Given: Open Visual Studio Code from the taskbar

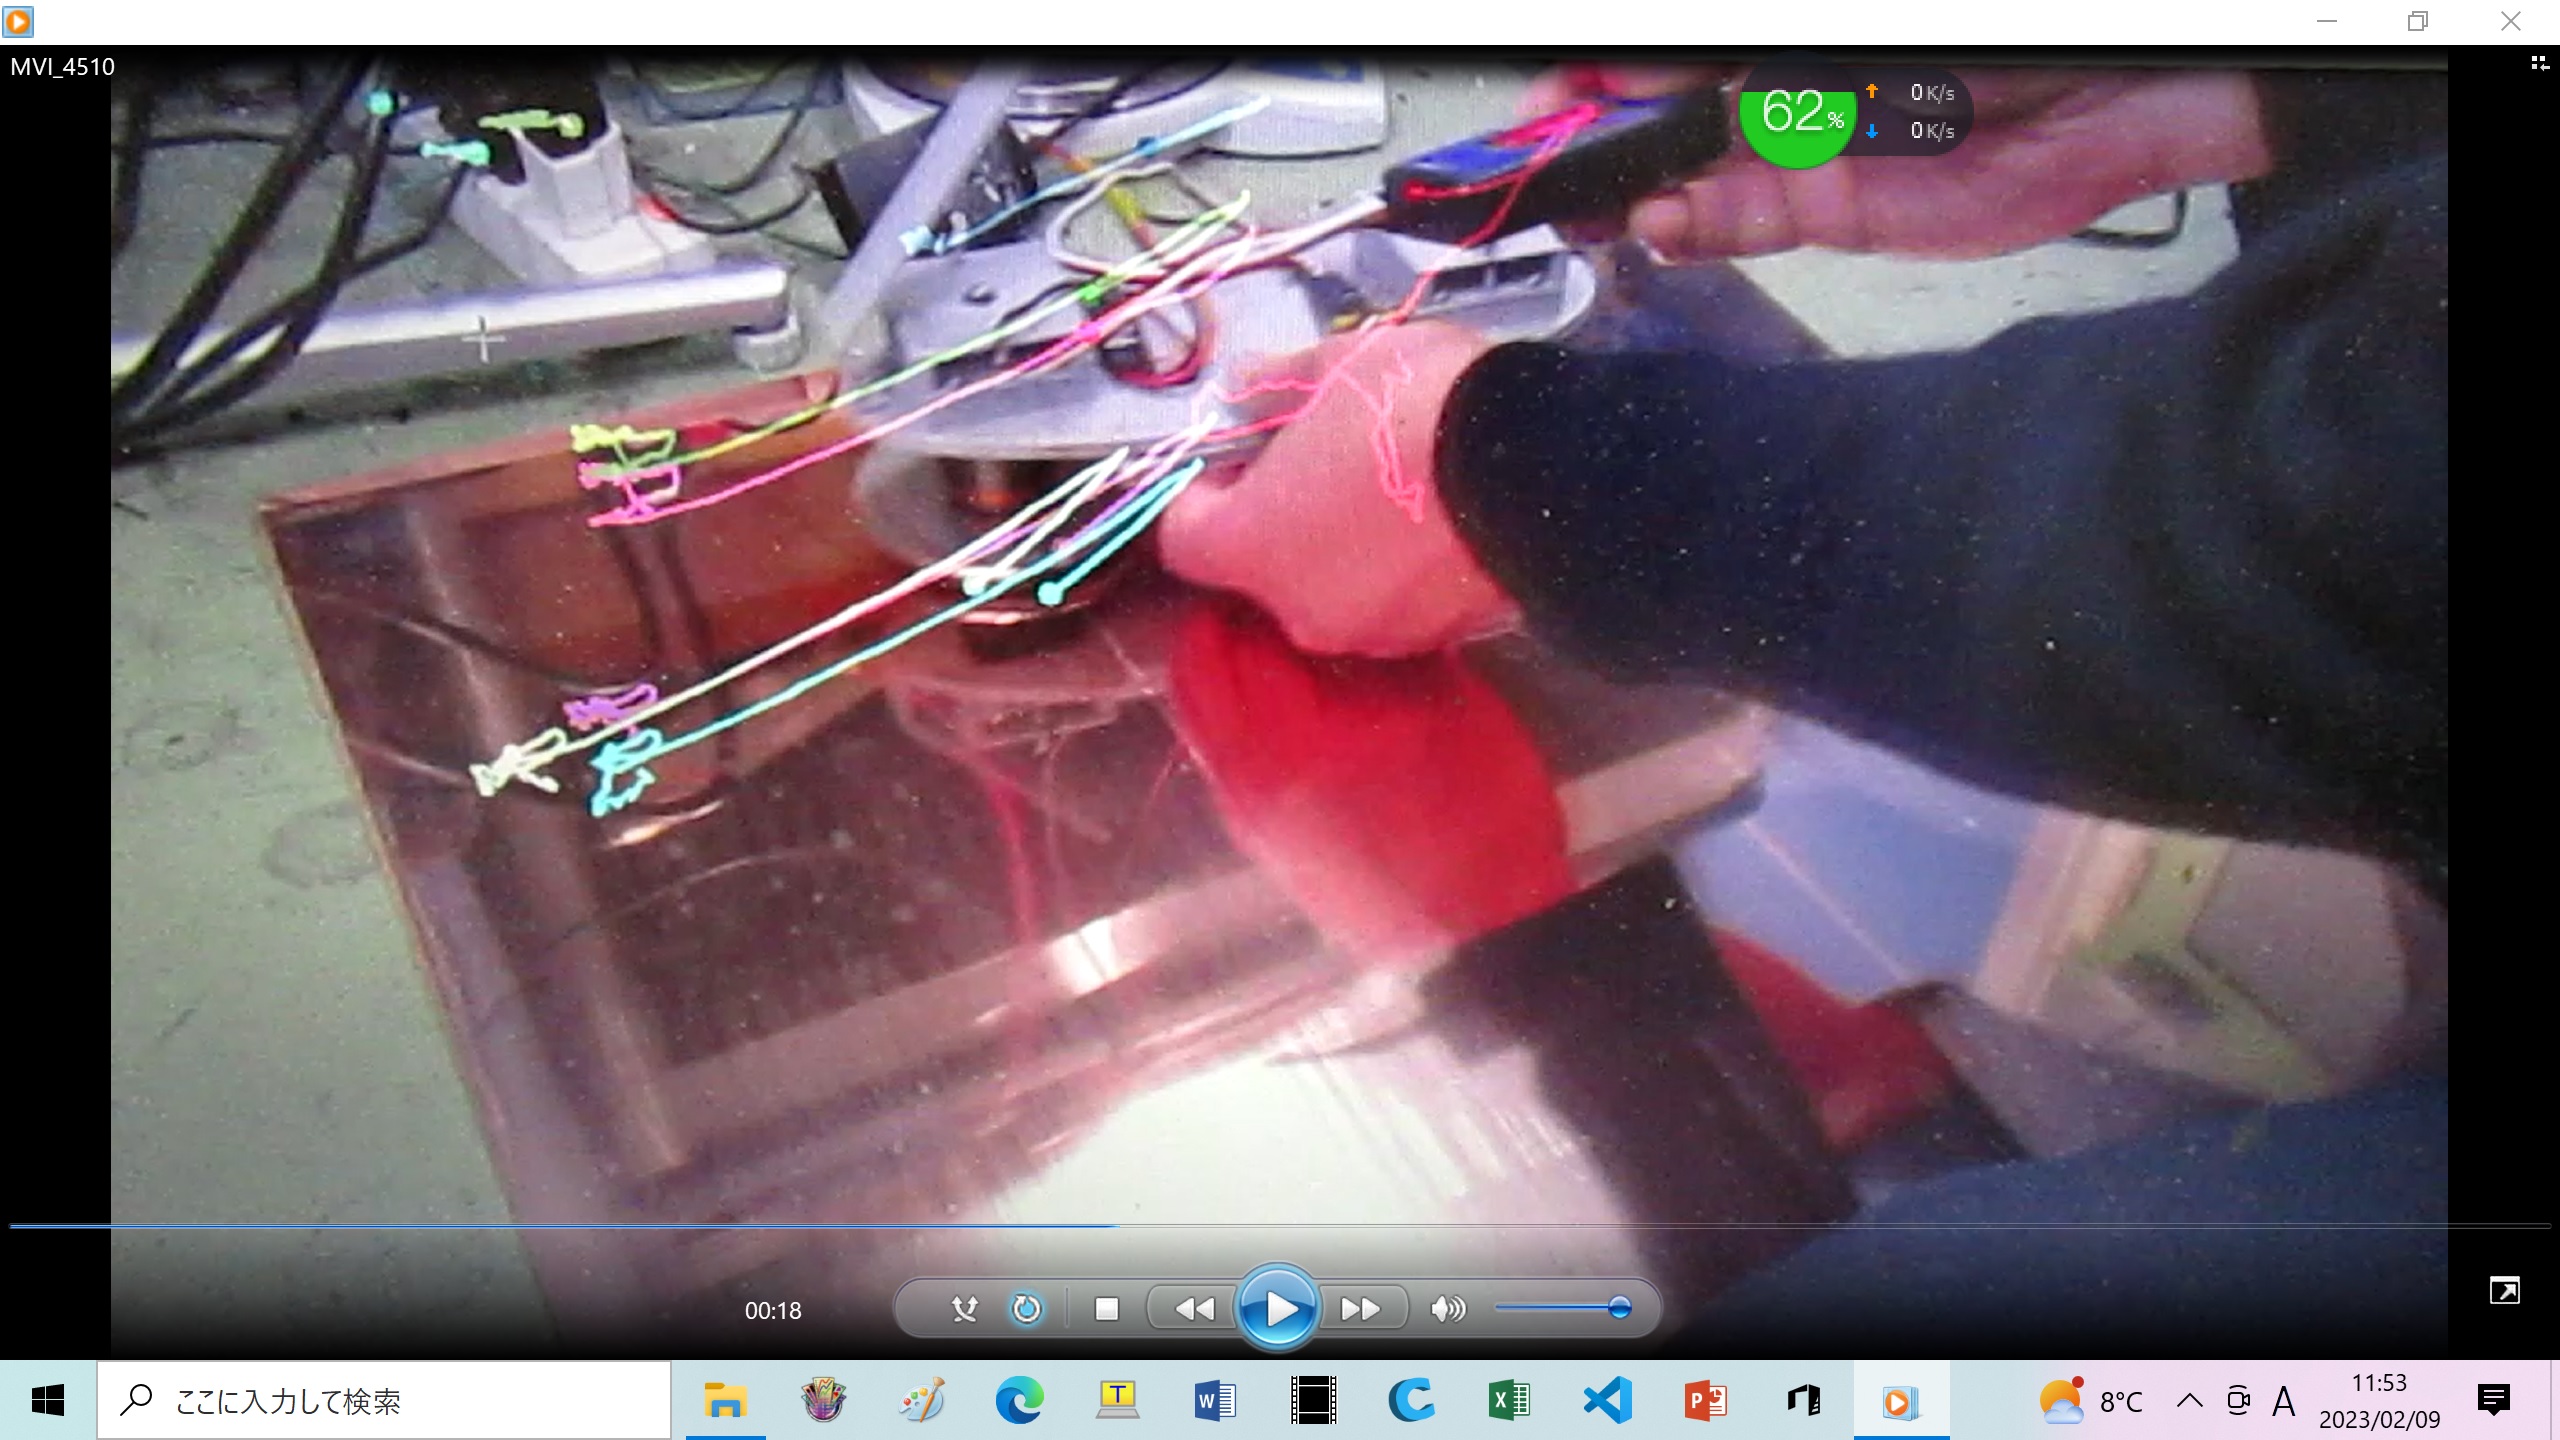Looking at the screenshot, I should [1607, 1400].
